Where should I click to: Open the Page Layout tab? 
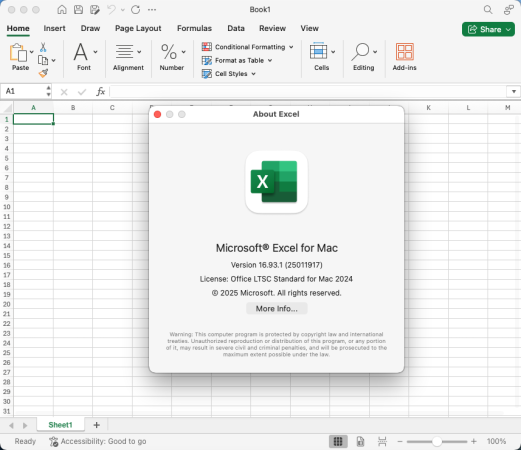pos(138,28)
